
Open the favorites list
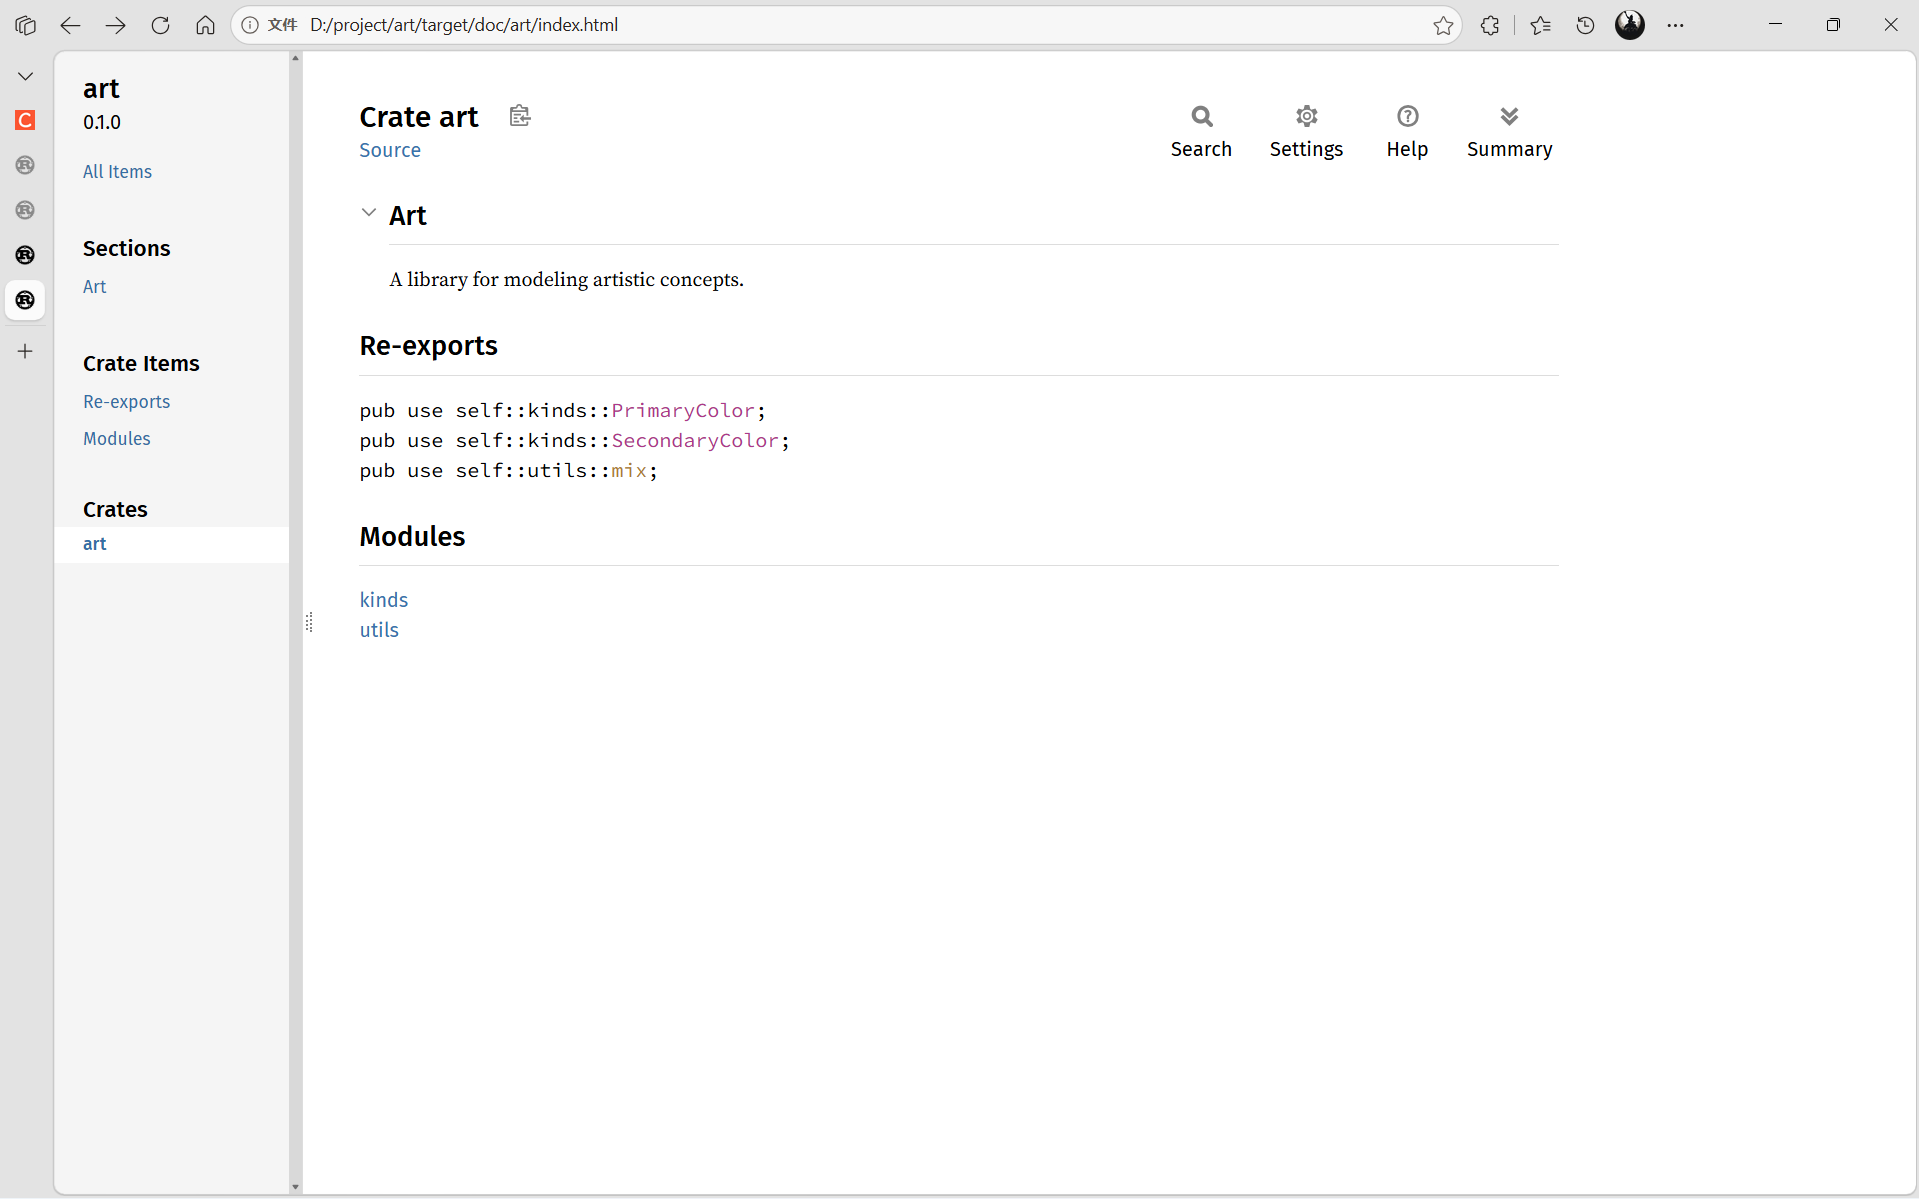click(x=1540, y=25)
